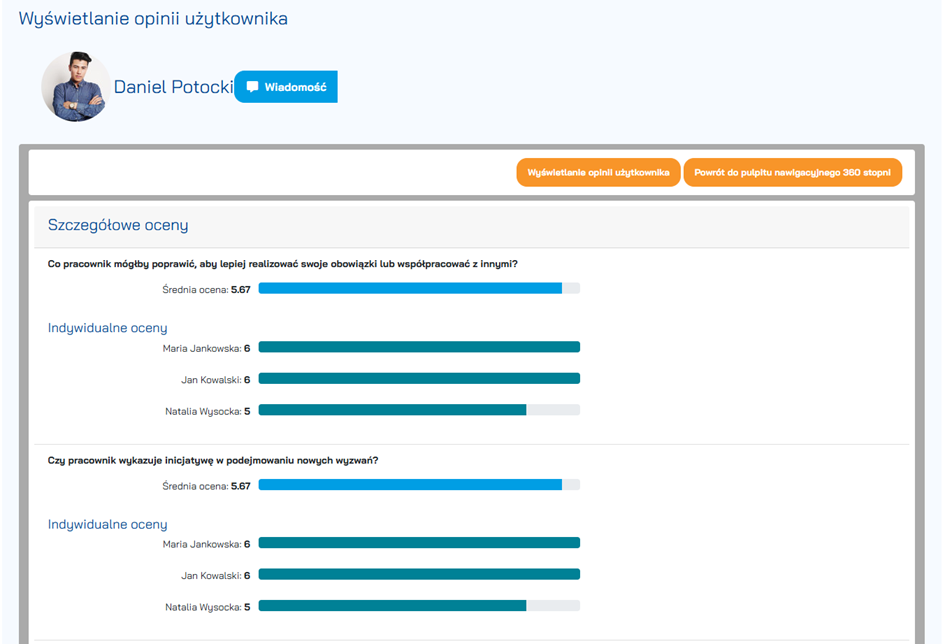Click the Daniel Potocki name text

click(173, 87)
